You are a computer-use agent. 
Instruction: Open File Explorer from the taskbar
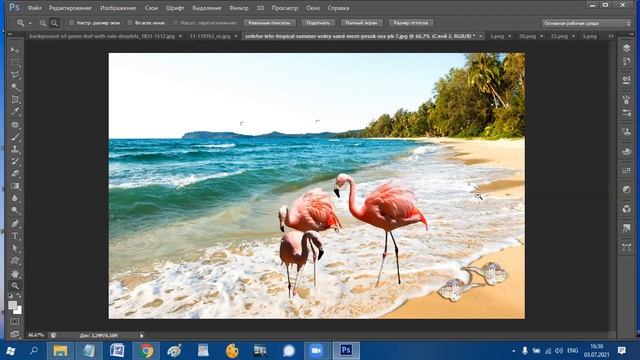pos(60,351)
